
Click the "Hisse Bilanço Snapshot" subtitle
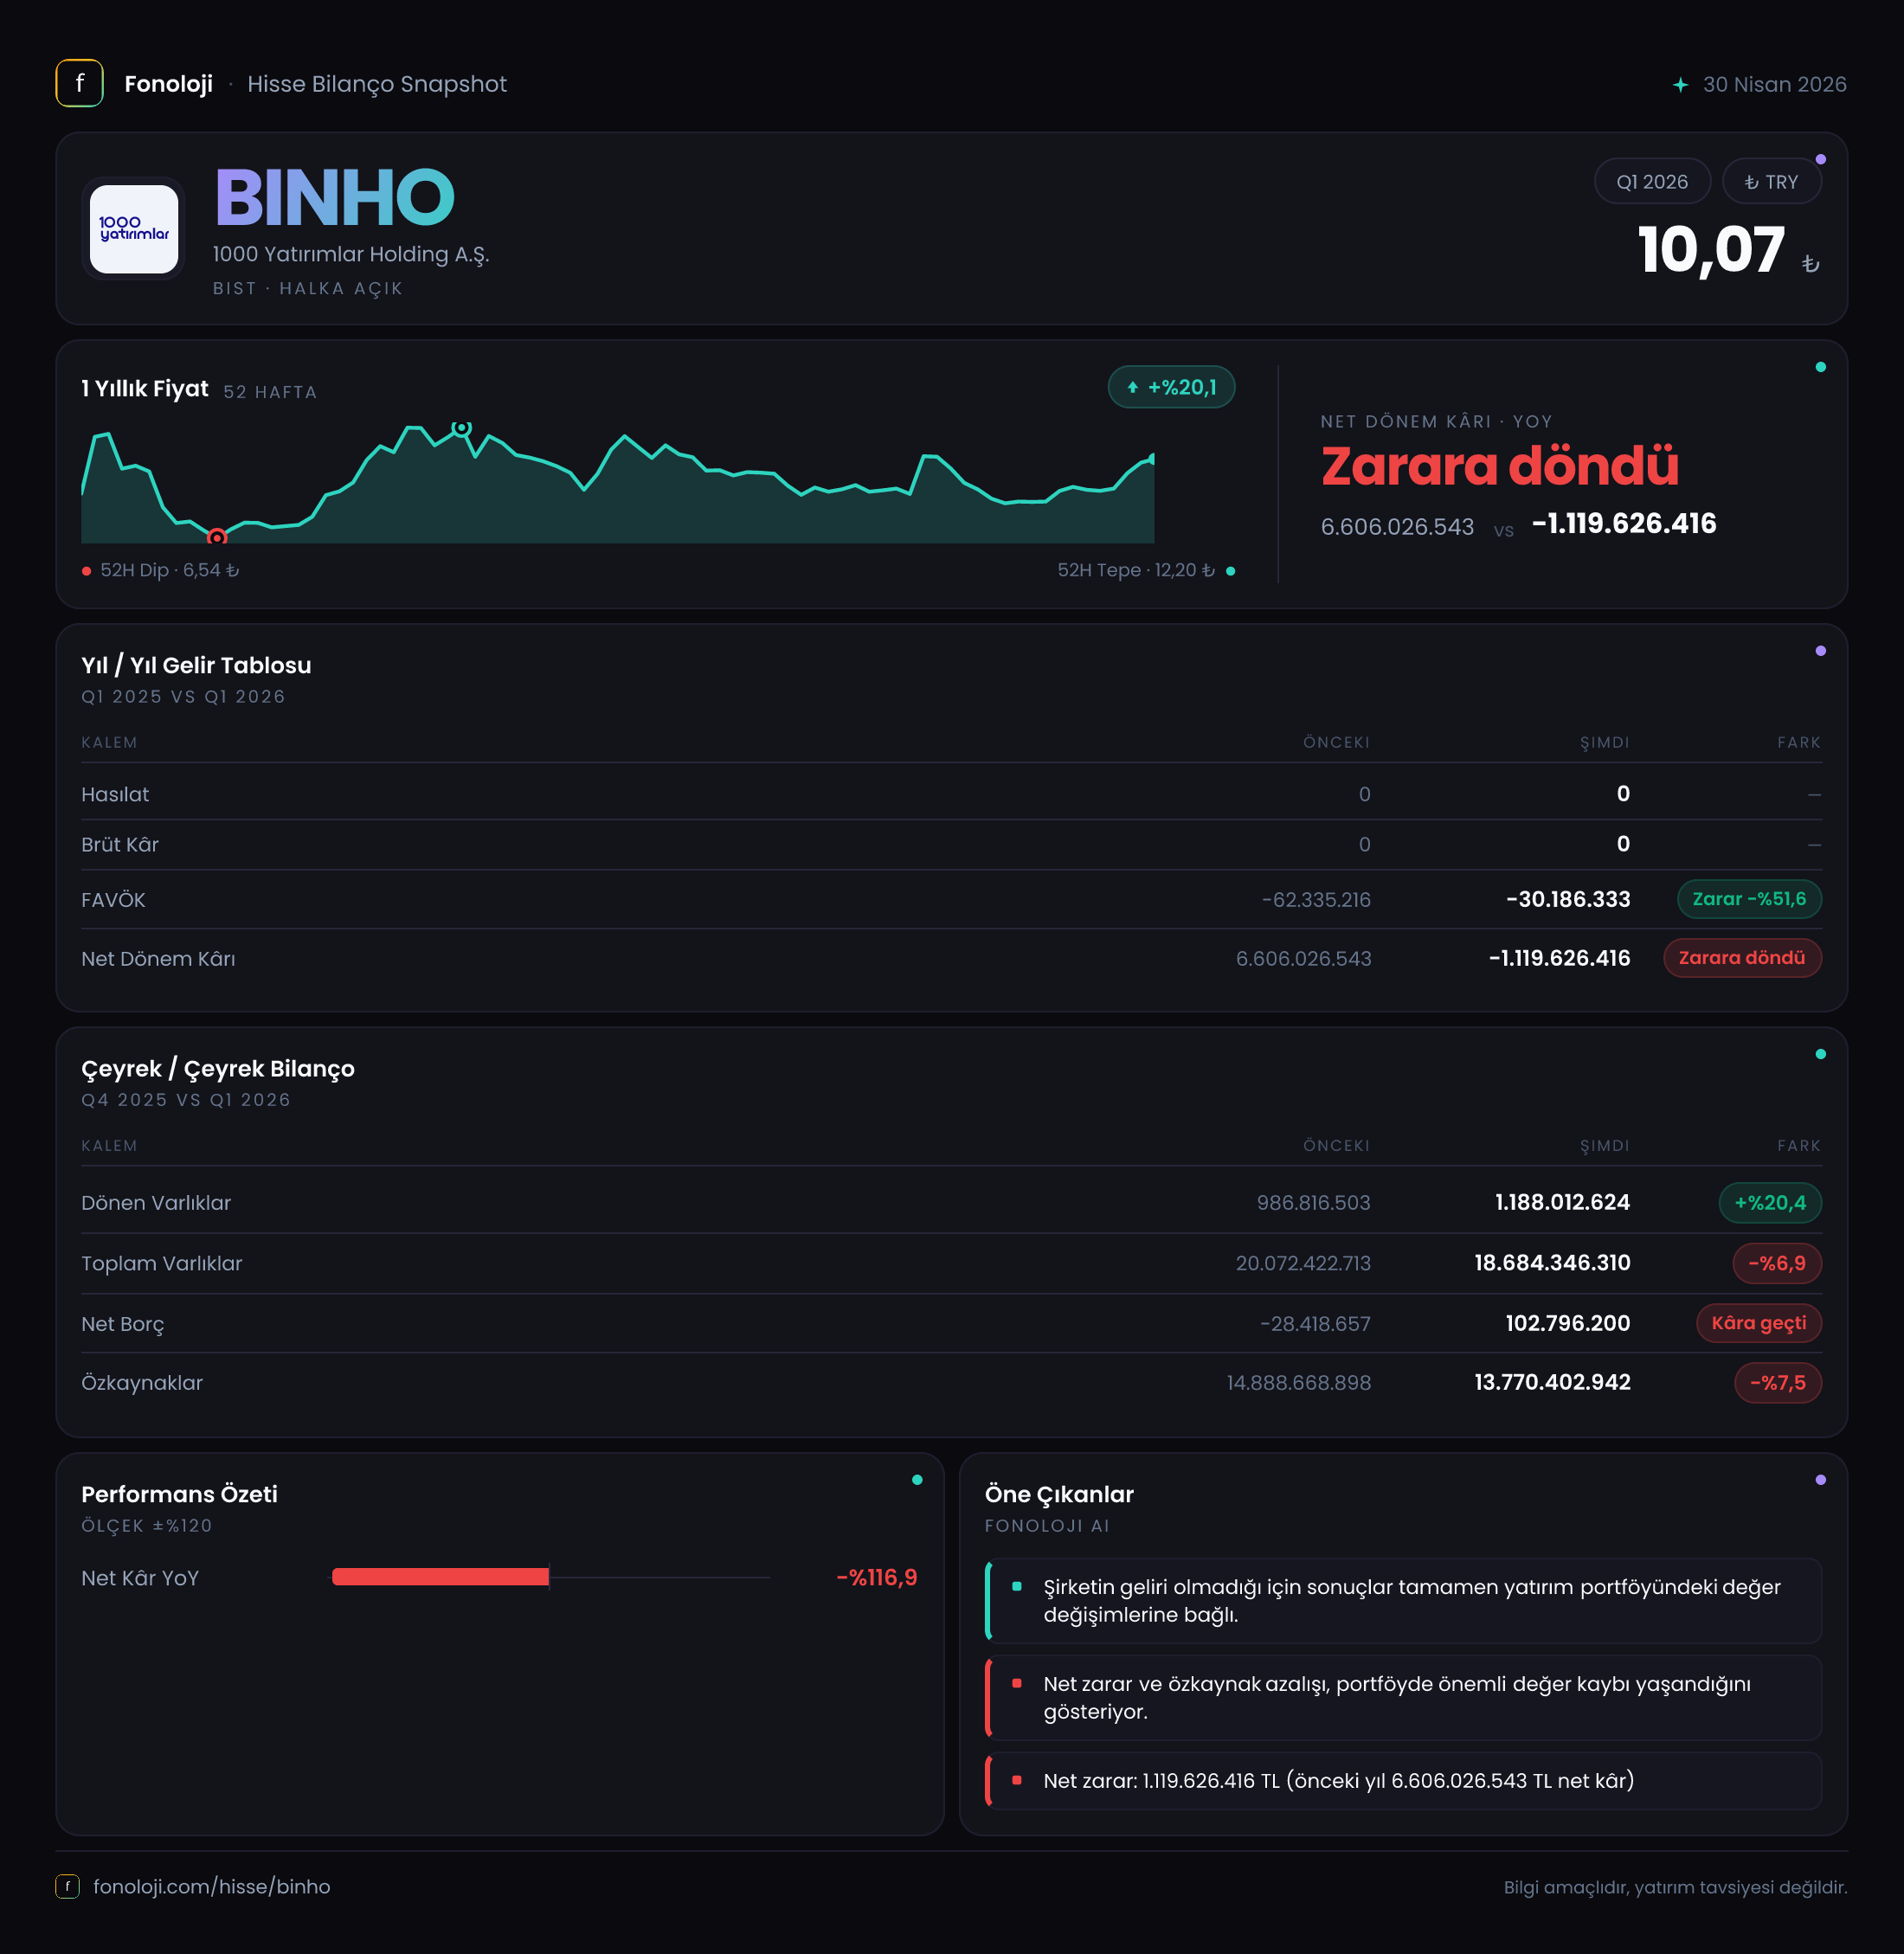(x=377, y=84)
